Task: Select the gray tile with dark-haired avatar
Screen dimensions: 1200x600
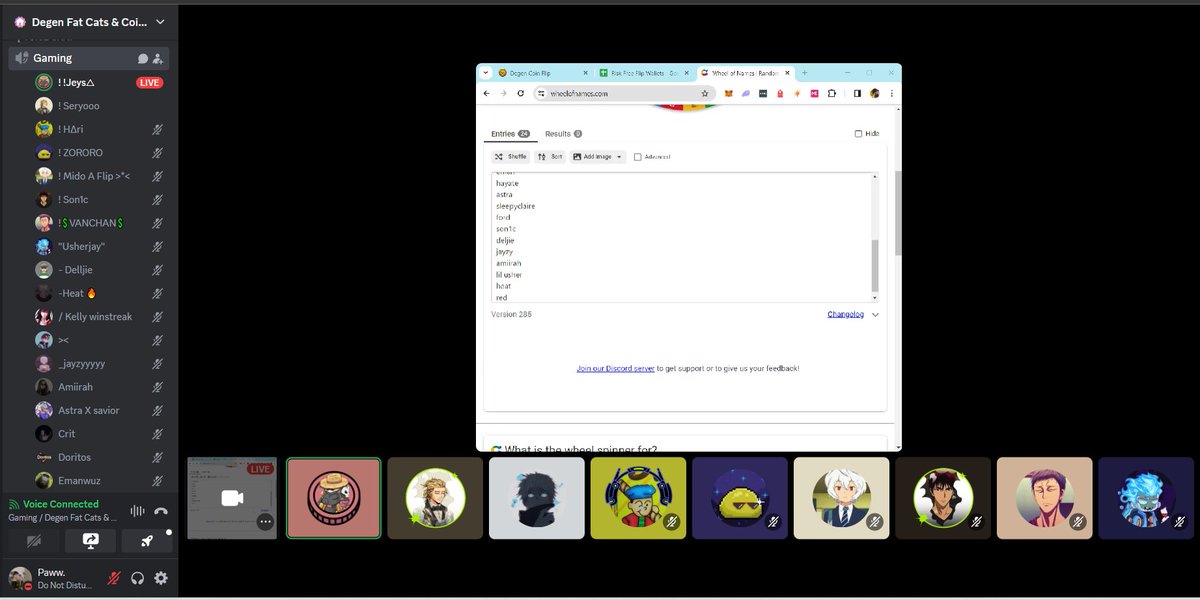Action: 537,498
